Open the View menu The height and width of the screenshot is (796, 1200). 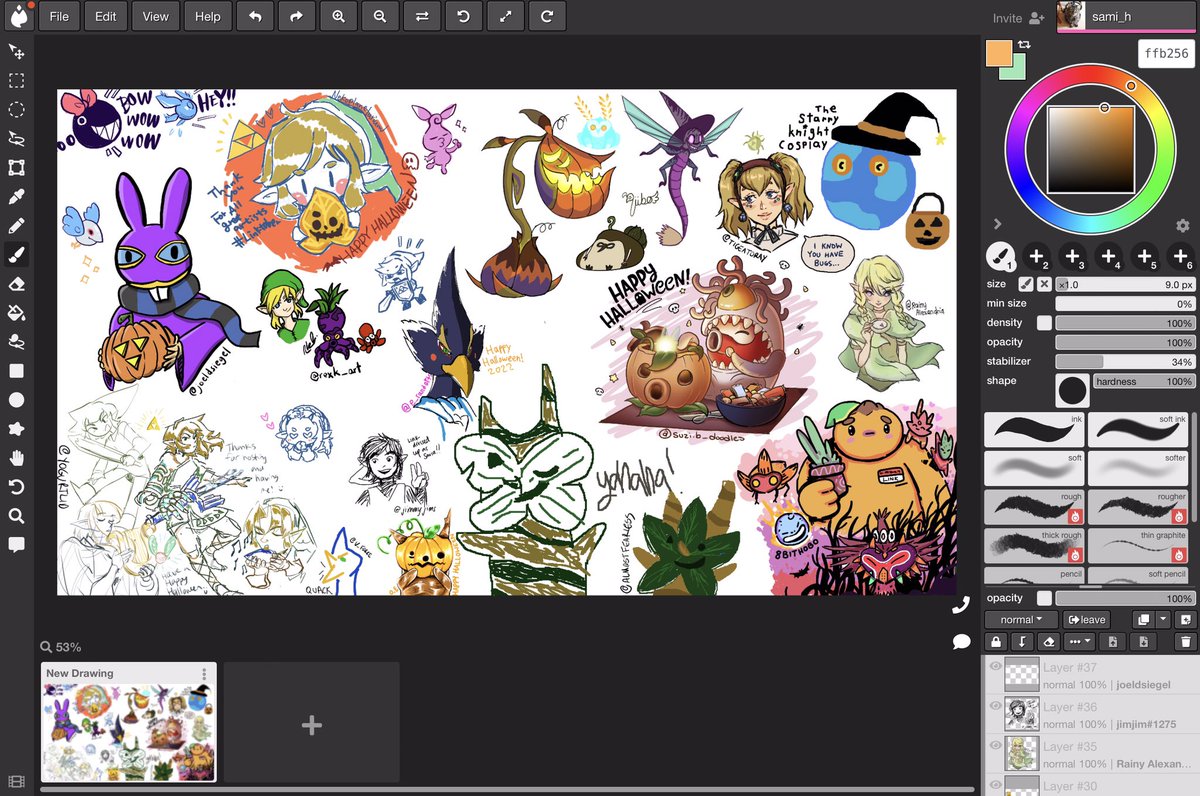pyautogui.click(x=155, y=16)
